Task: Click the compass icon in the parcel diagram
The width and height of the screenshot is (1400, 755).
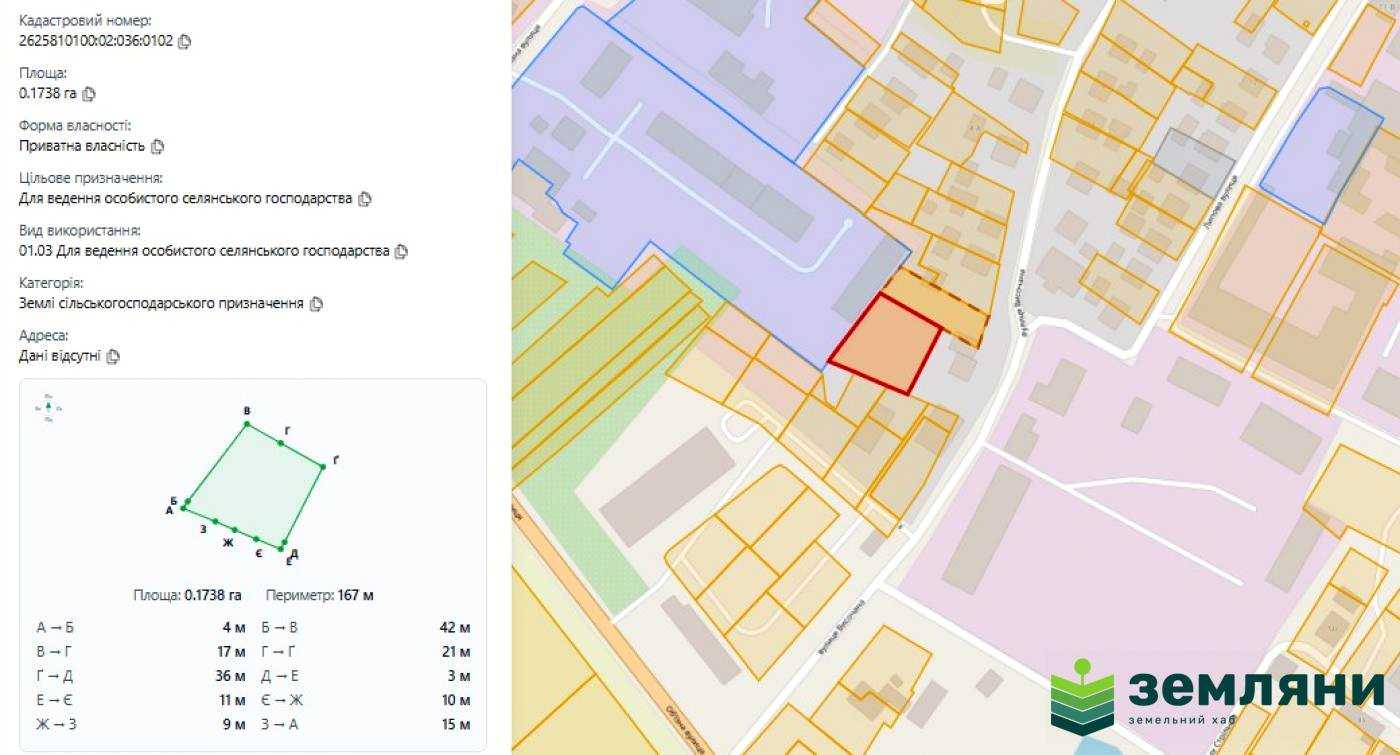Action: [48, 408]
